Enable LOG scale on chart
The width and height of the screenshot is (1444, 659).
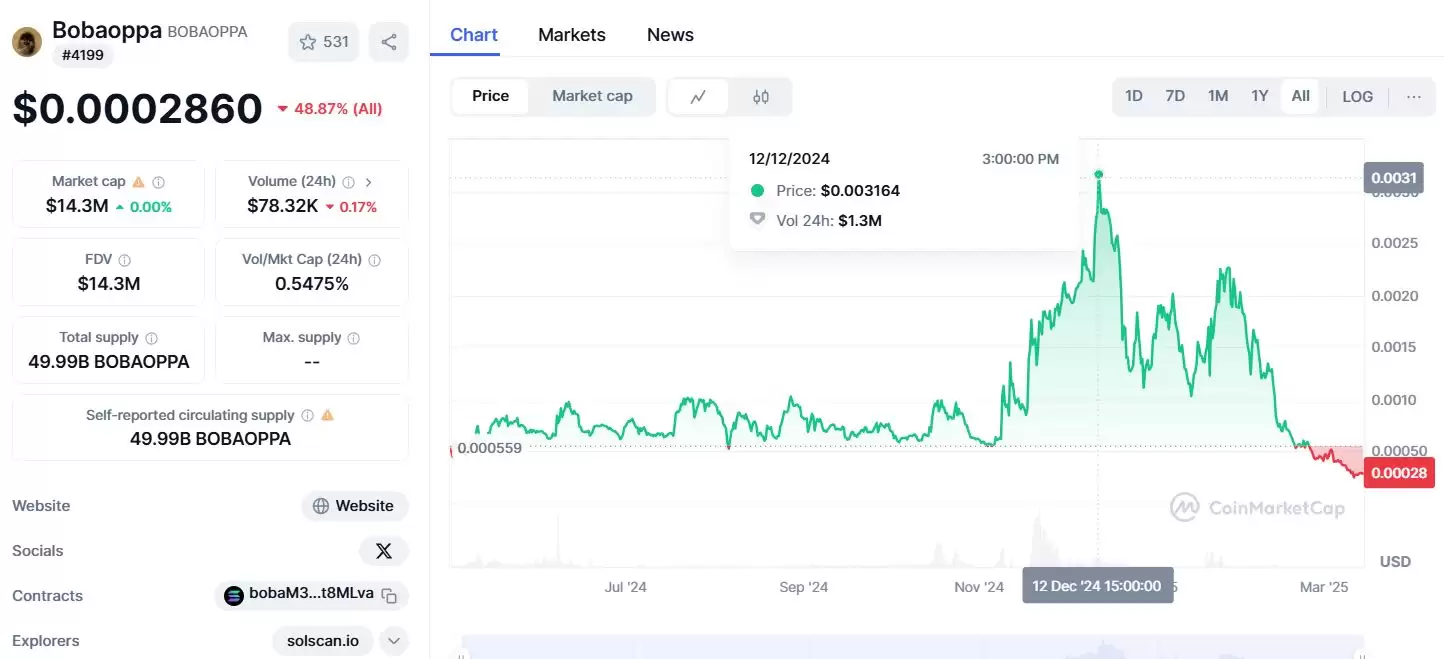click(1357, 97)
